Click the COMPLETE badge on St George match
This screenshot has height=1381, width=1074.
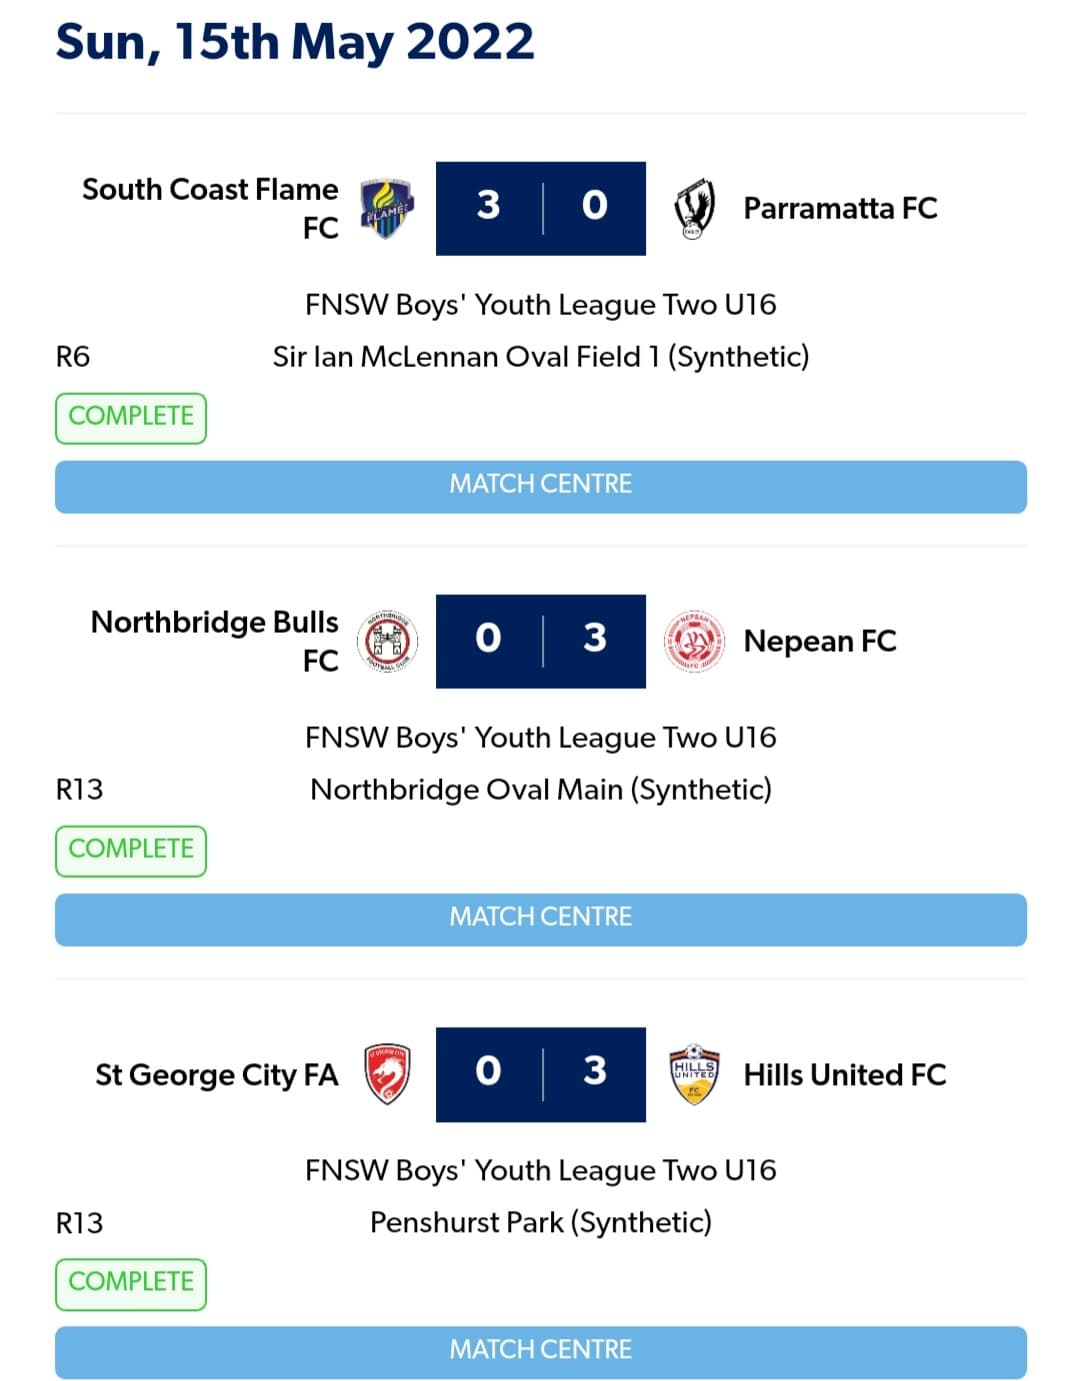click(x=130, y=1282)
